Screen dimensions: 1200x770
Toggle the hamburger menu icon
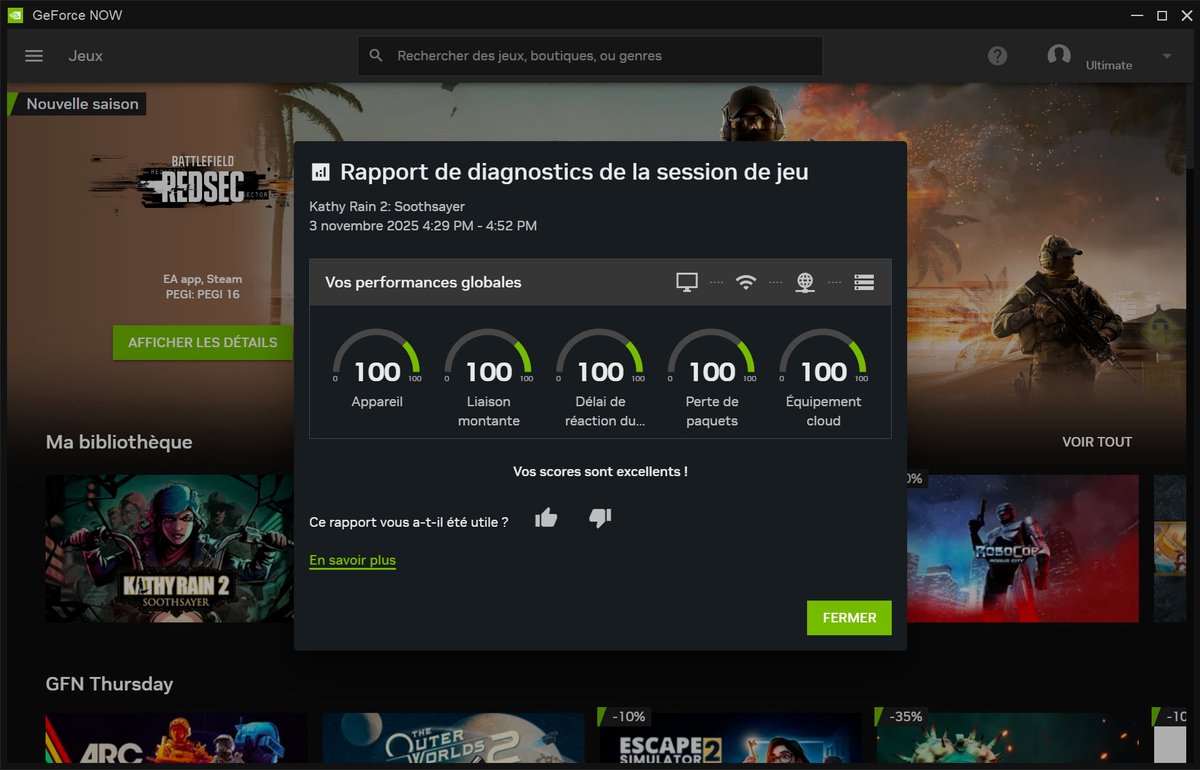click(x=33, y=56)
